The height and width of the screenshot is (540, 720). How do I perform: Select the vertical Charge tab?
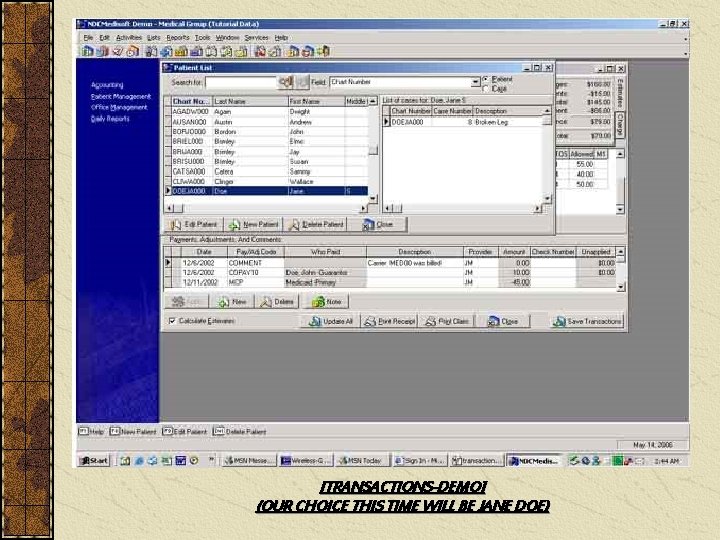click(x=620, y=125)
